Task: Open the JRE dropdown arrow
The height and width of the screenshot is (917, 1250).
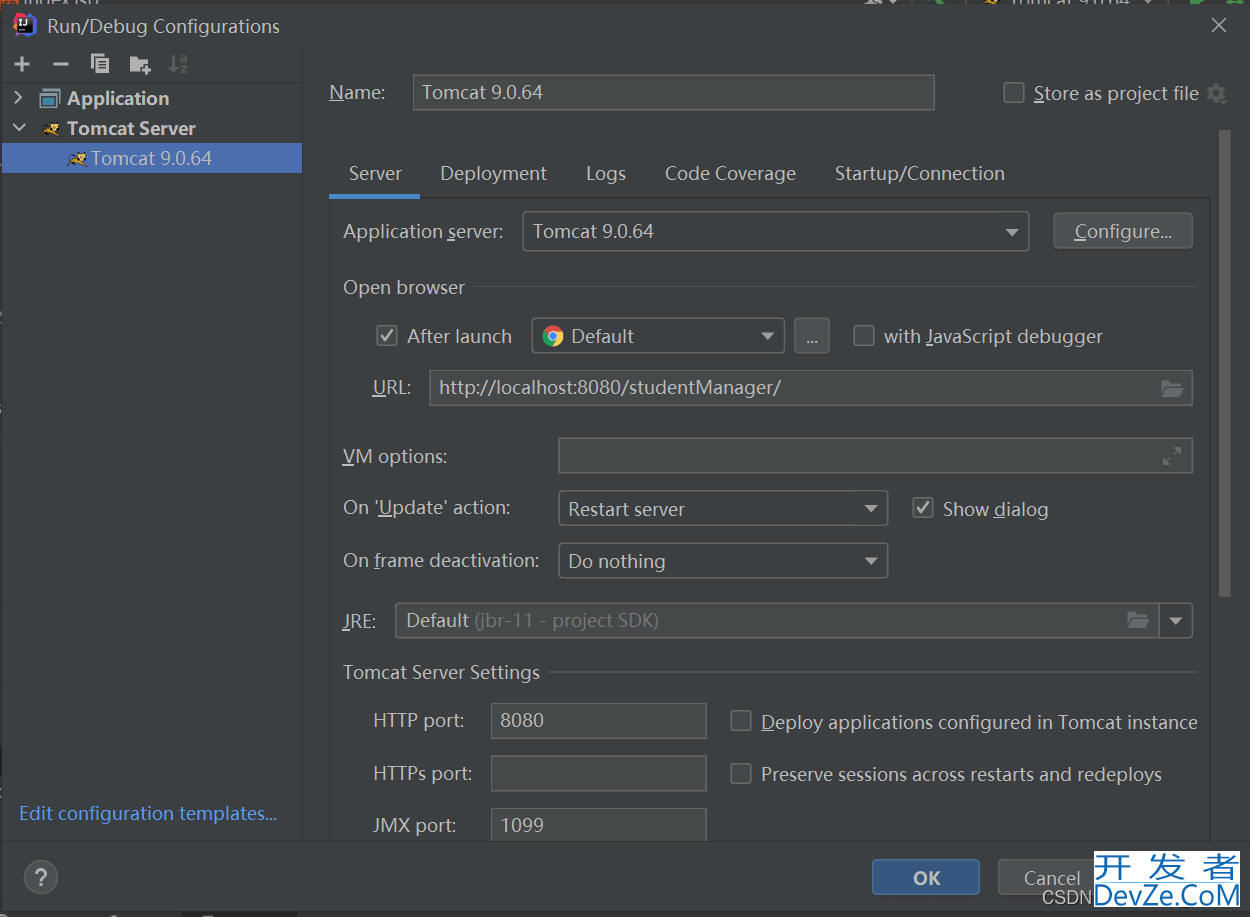Action: pos(1176,620)
